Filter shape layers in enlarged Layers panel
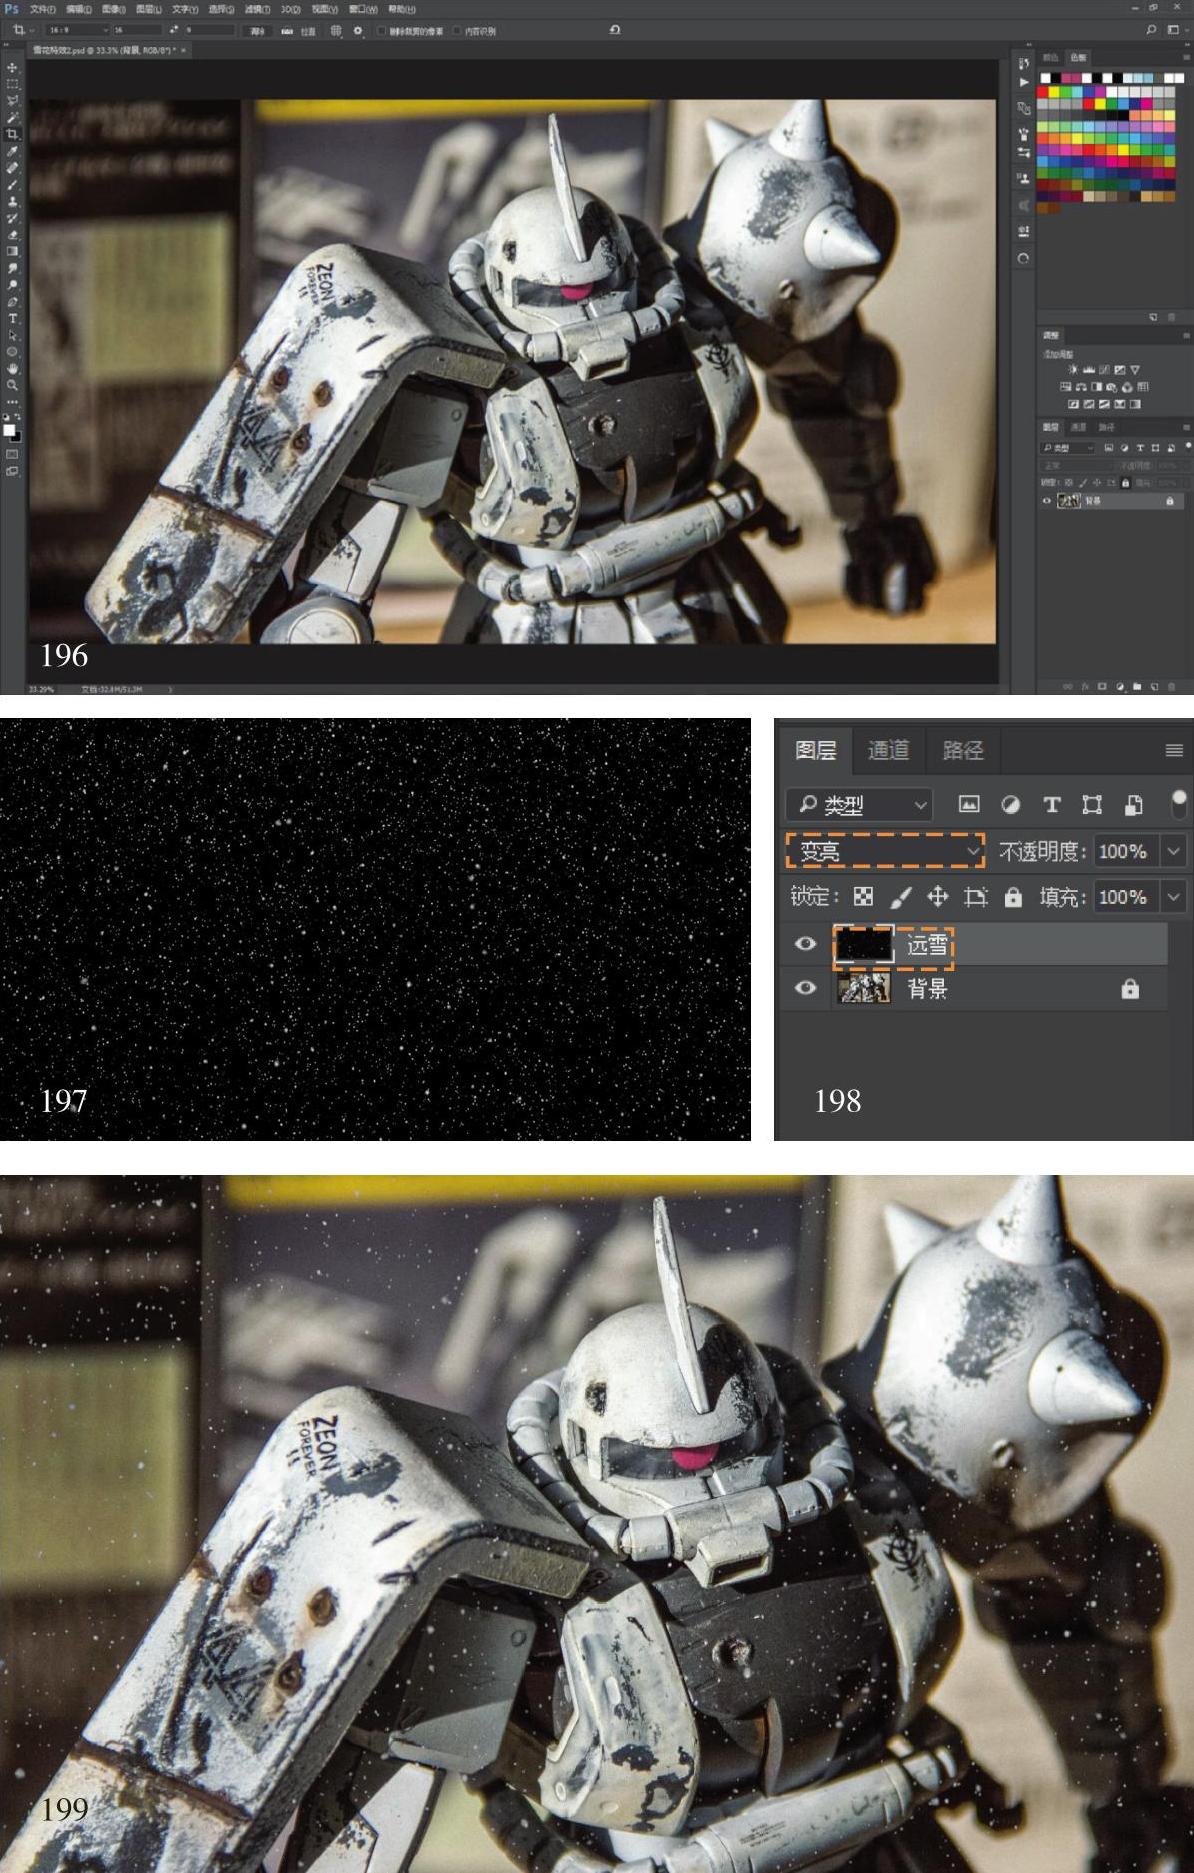The width and height of the screenshot is (1194, 1873). [x=1092, y=804]
